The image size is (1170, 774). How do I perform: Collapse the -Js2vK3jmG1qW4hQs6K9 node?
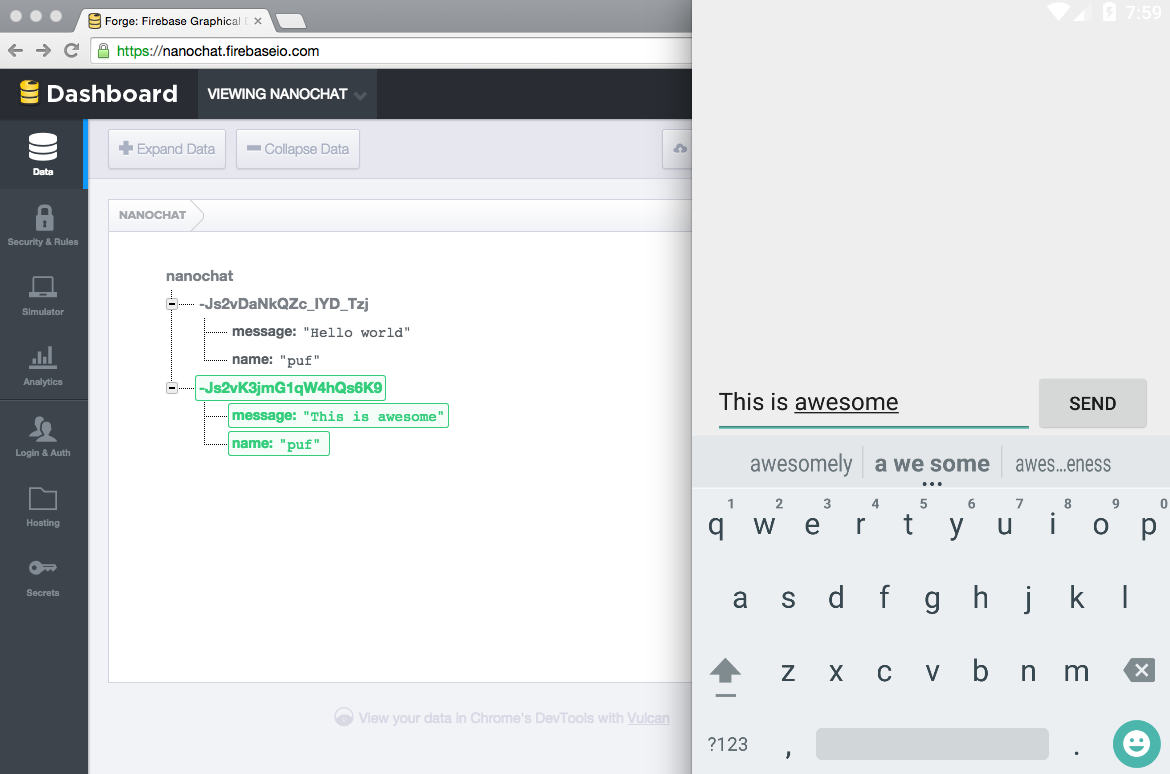172,388
